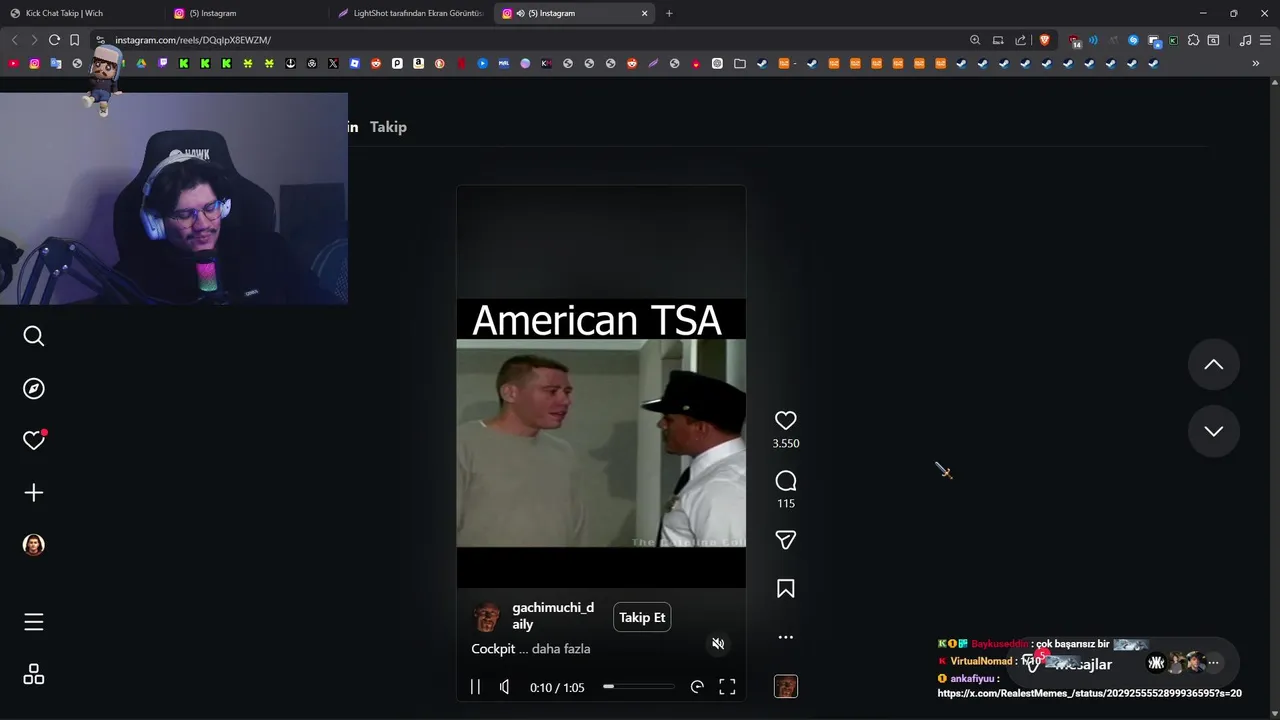Expand caption with 'daha fazla'
Image resolution: width=1280 pixels, height=720 pixels.
pos(561,649)
